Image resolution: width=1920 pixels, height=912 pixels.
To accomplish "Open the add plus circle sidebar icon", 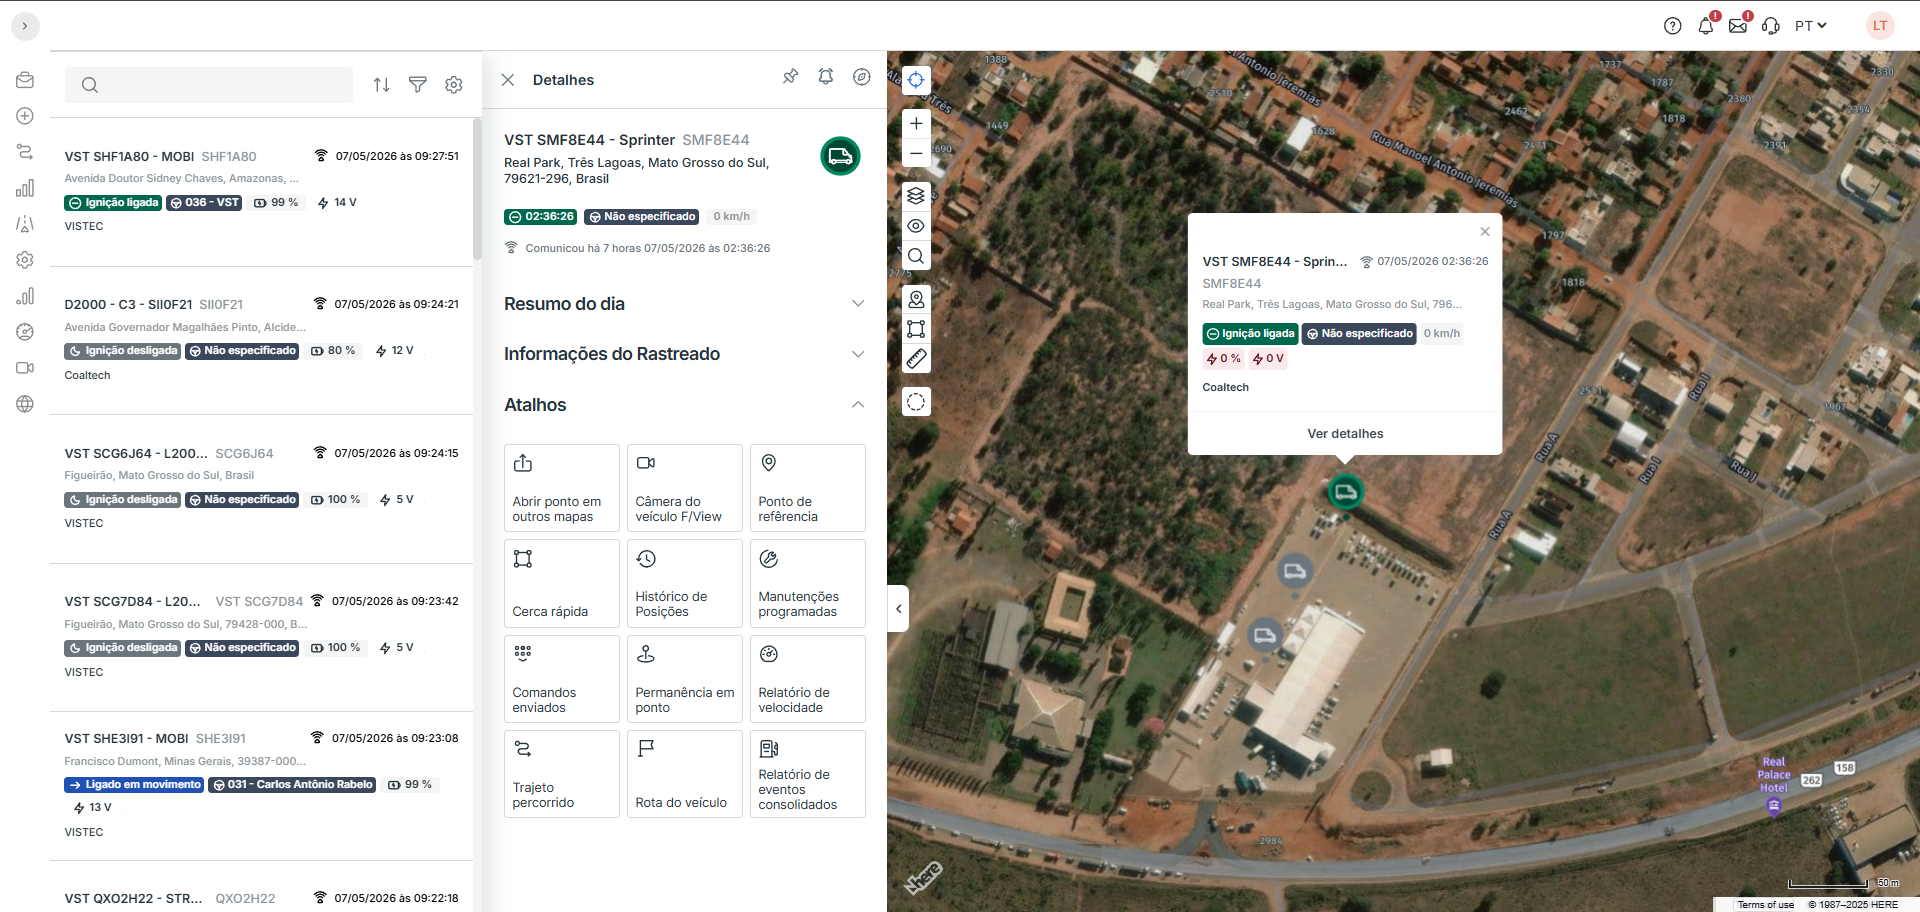I will tap(25, 116).
